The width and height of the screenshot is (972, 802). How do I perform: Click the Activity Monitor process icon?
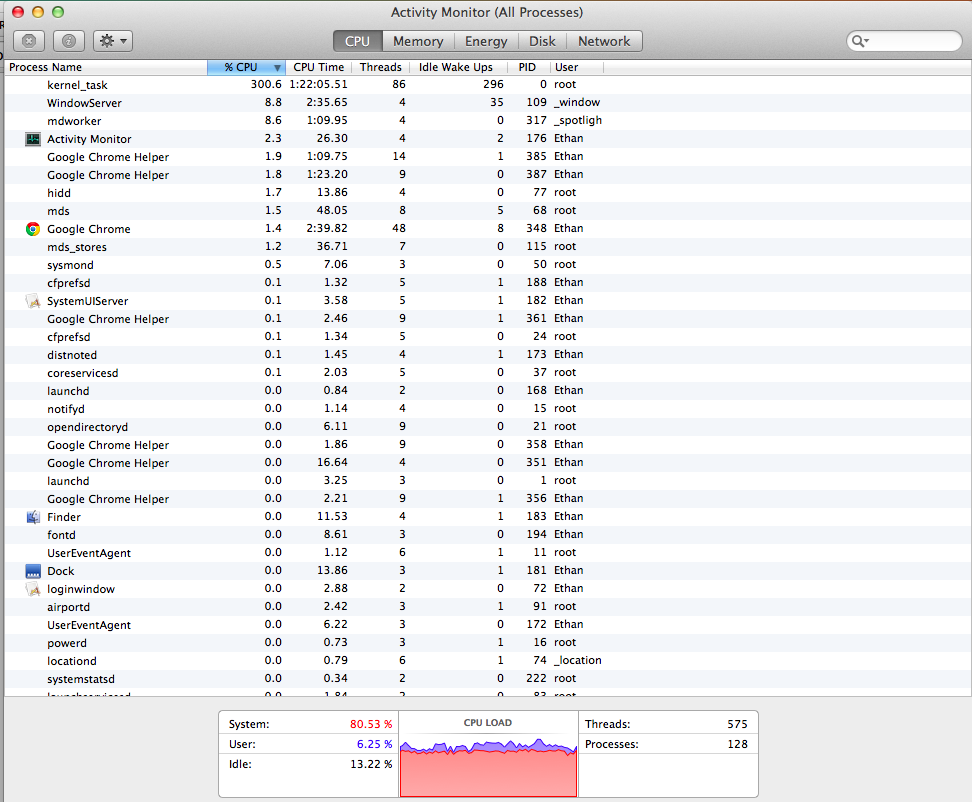(x=33, y=139)
